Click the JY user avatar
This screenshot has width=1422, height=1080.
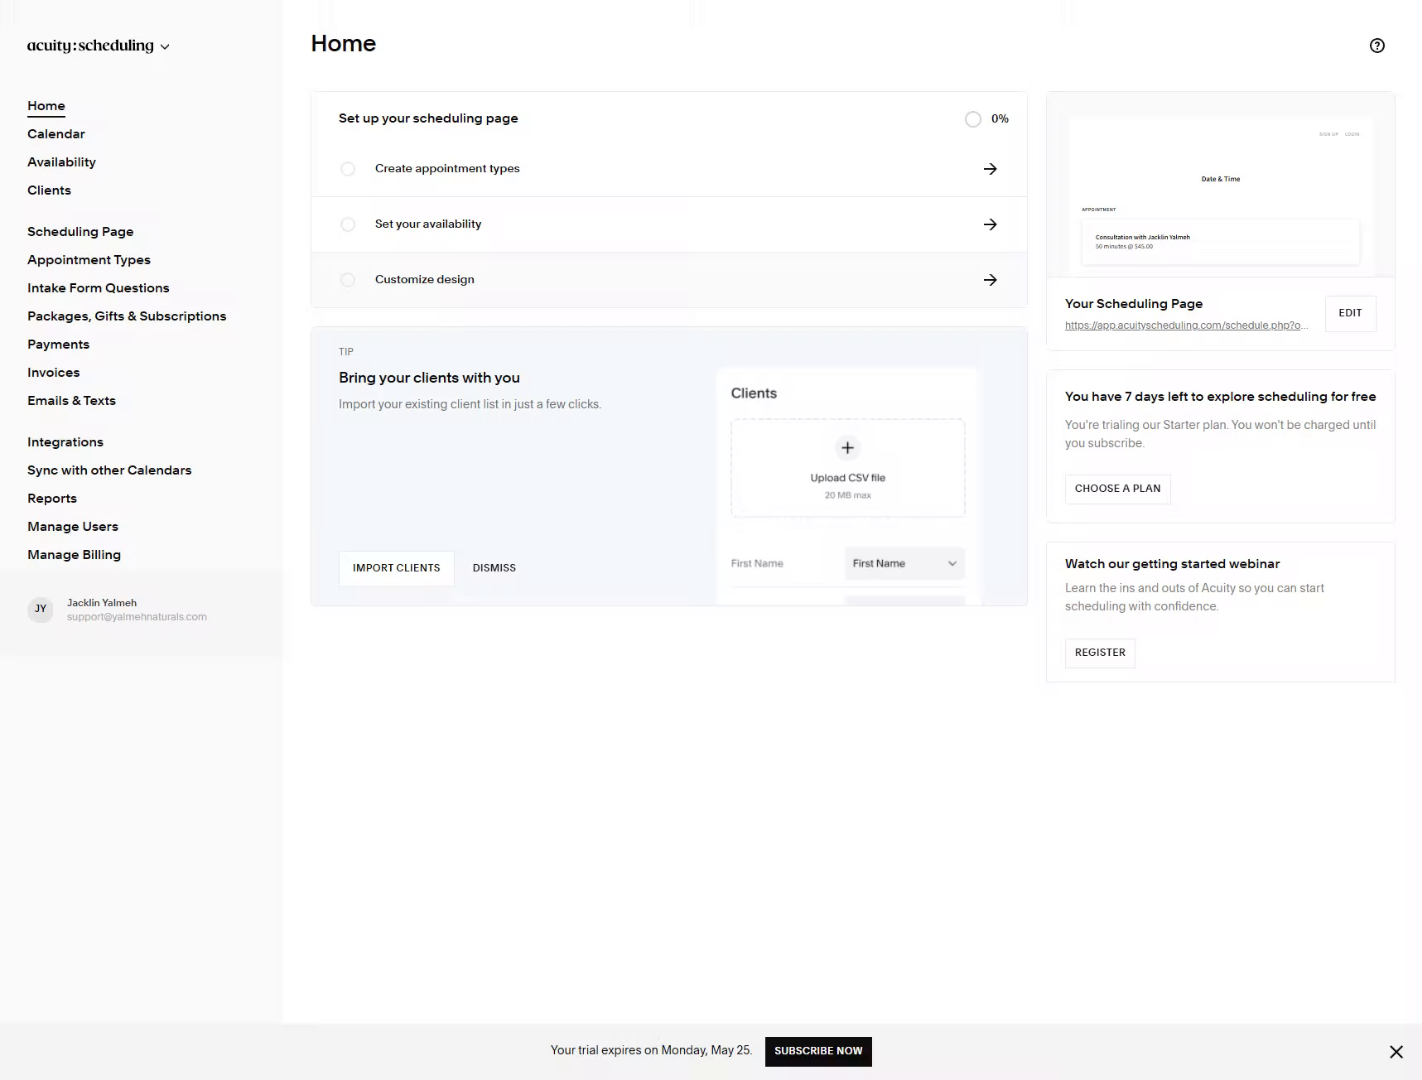click(x=40, y=609)
